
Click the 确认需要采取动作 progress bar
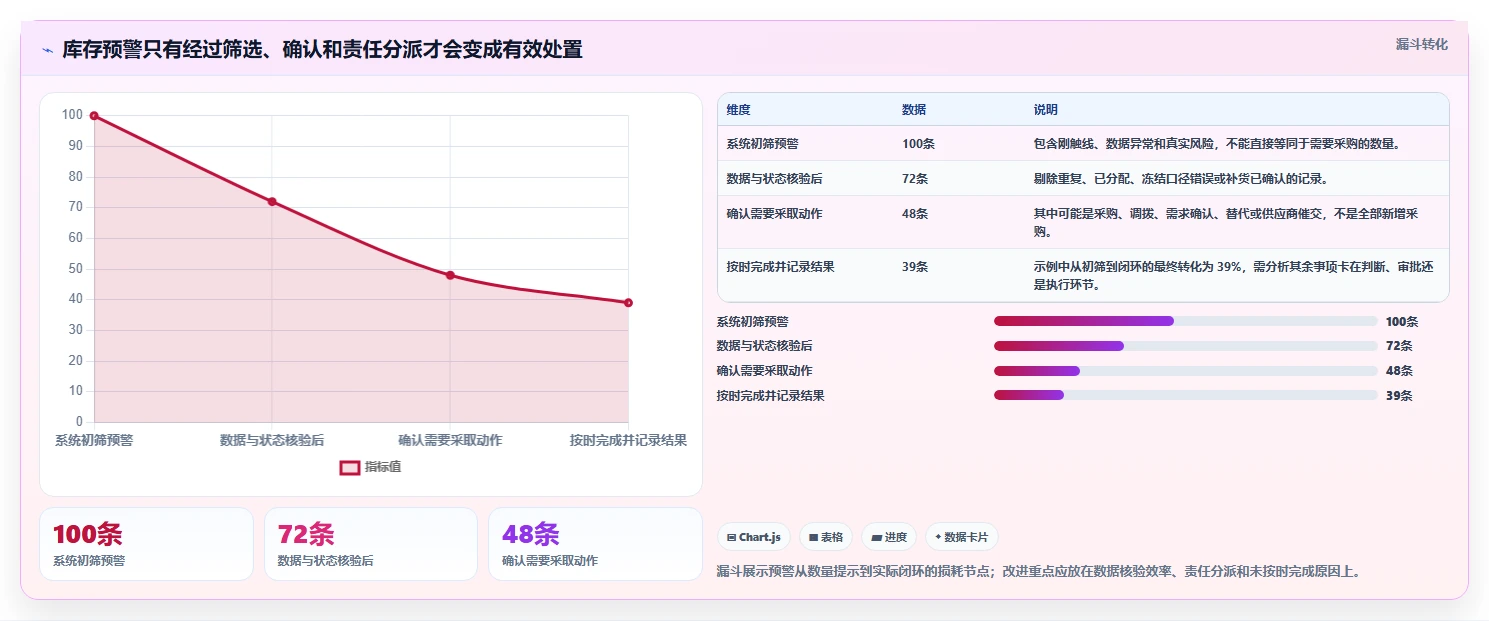(x=1185, y=371)
